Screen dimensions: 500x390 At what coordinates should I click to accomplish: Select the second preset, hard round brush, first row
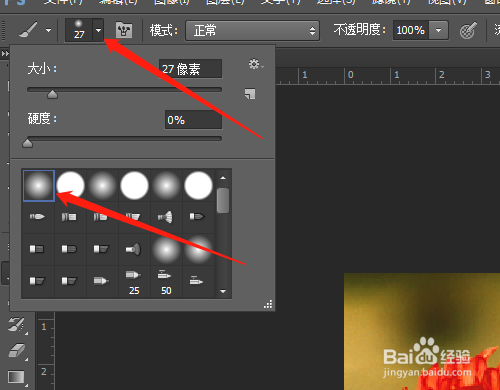pos(70,186)
